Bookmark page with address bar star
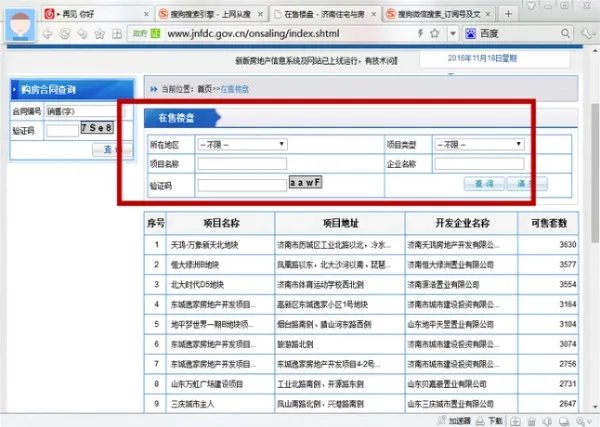Viewport: 600px width, 427px height. click(434, 33)
